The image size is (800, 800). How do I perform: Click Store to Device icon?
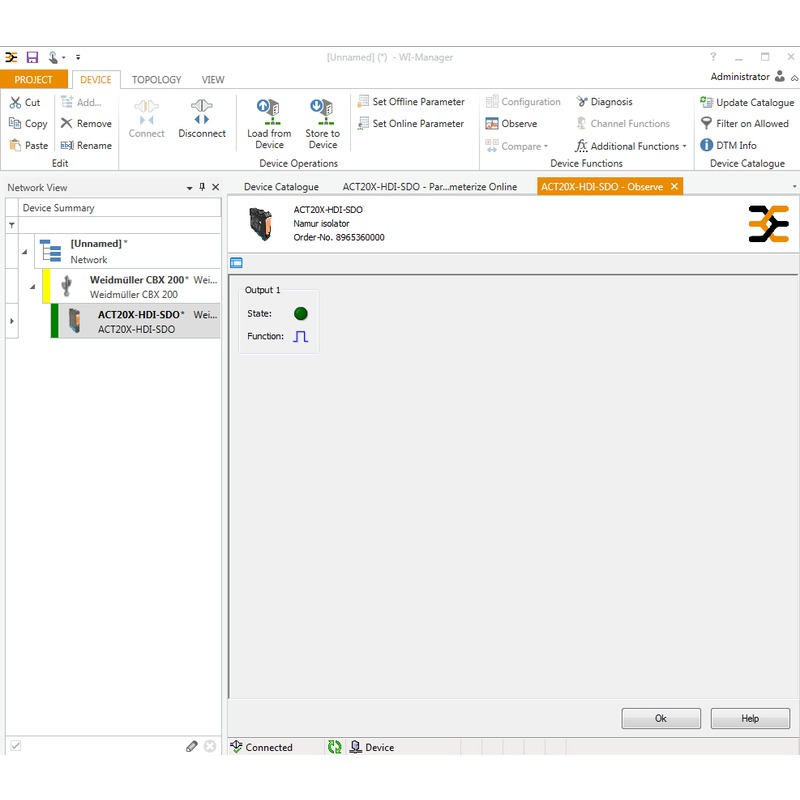[322, 112]
